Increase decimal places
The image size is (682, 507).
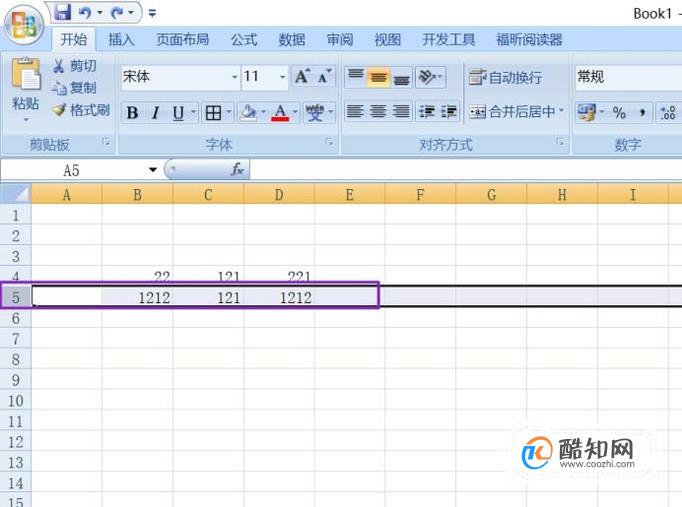point(668,113)
